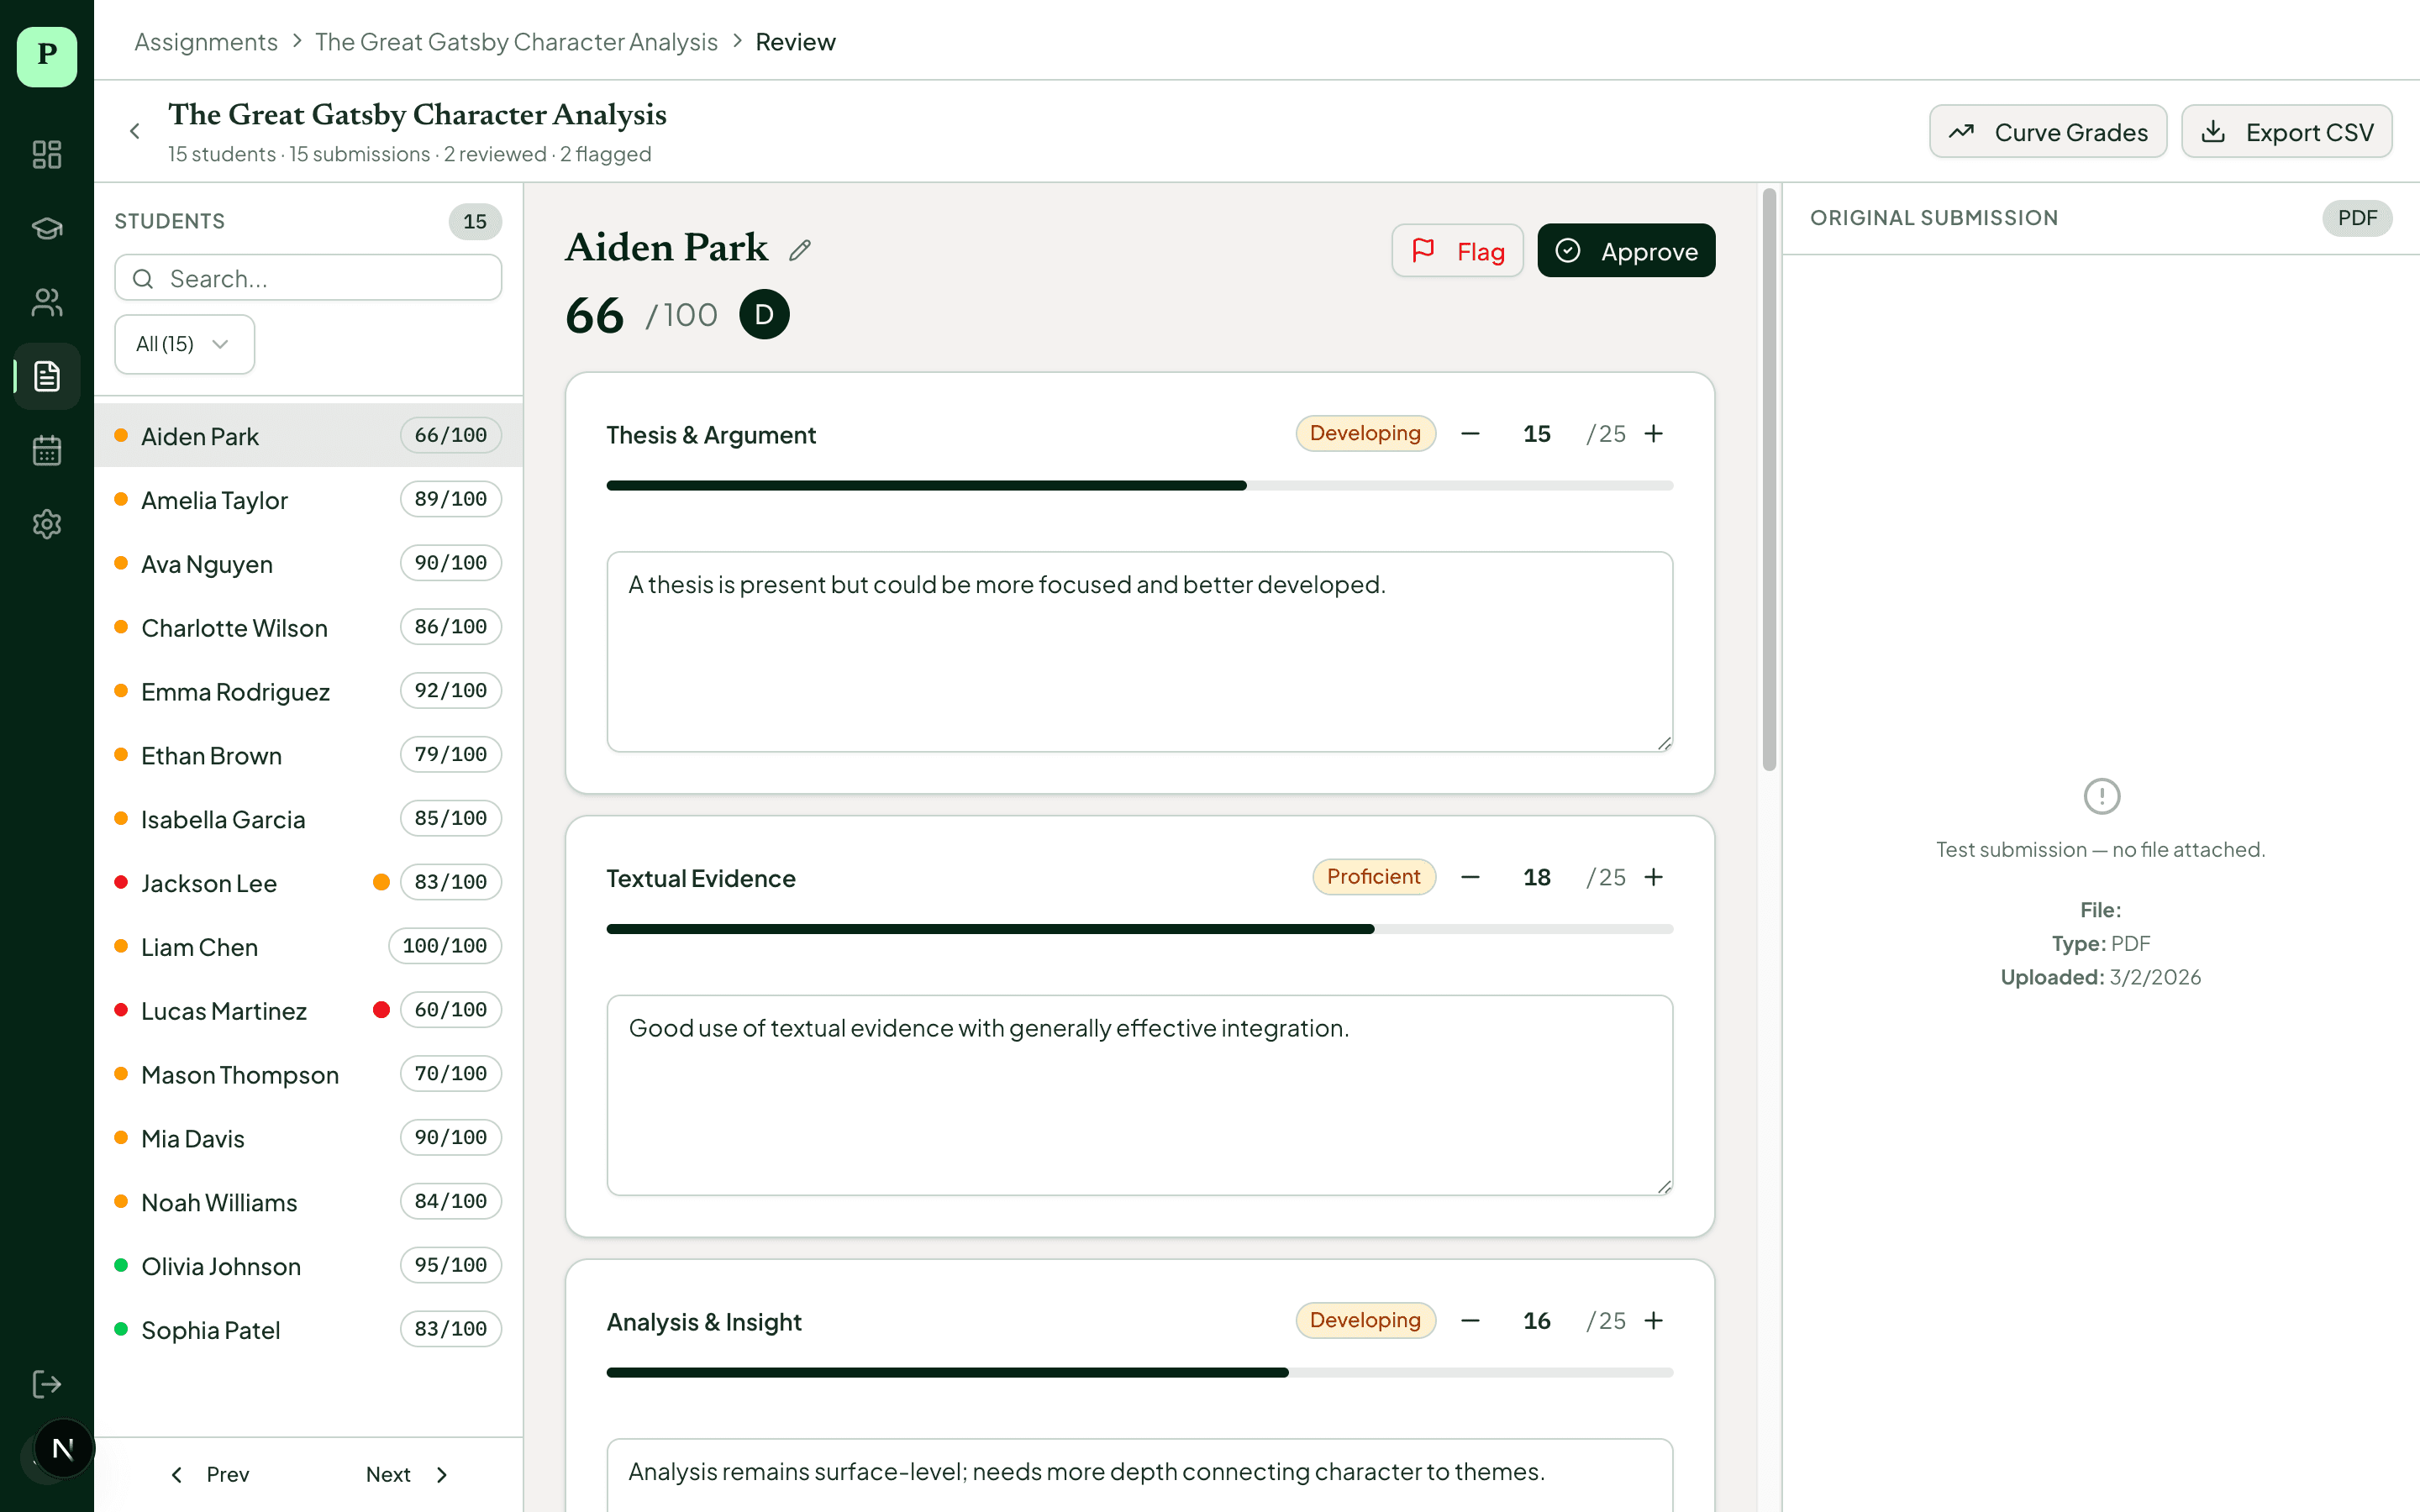Open the calendar icon in sidebar
2420x1512 pixels.
pos(47,450)
